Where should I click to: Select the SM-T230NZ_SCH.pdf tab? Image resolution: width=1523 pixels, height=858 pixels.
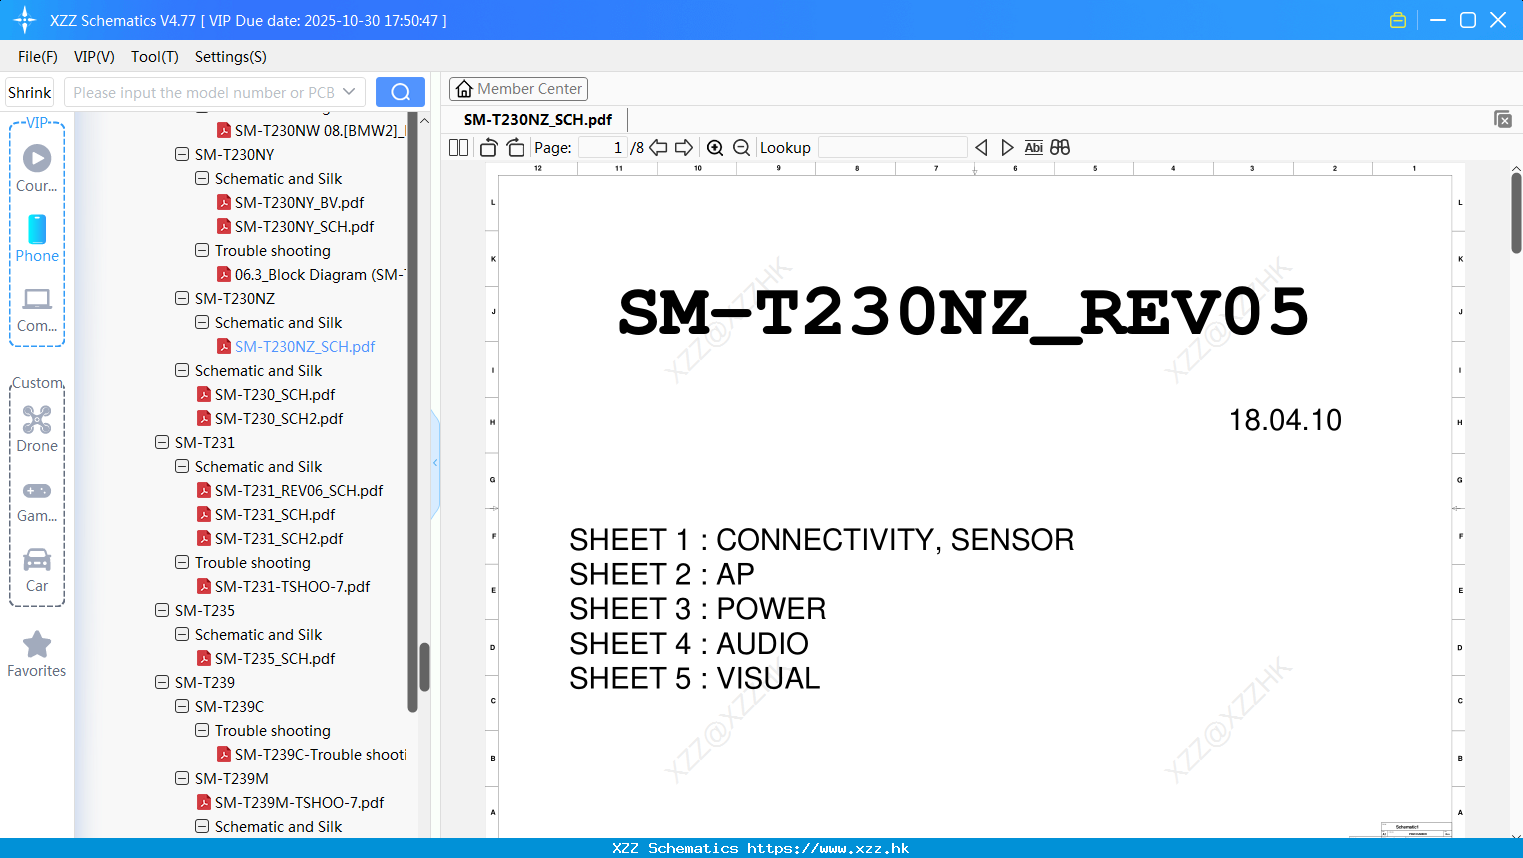pyautogui.click(x=538, y=119)
